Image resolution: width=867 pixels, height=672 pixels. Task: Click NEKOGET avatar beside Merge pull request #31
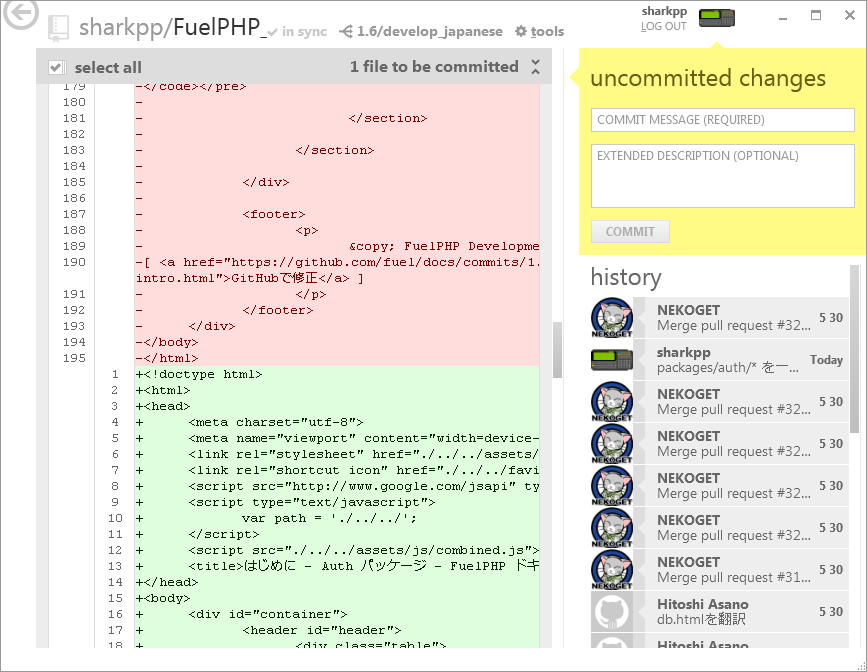[612, 570]
